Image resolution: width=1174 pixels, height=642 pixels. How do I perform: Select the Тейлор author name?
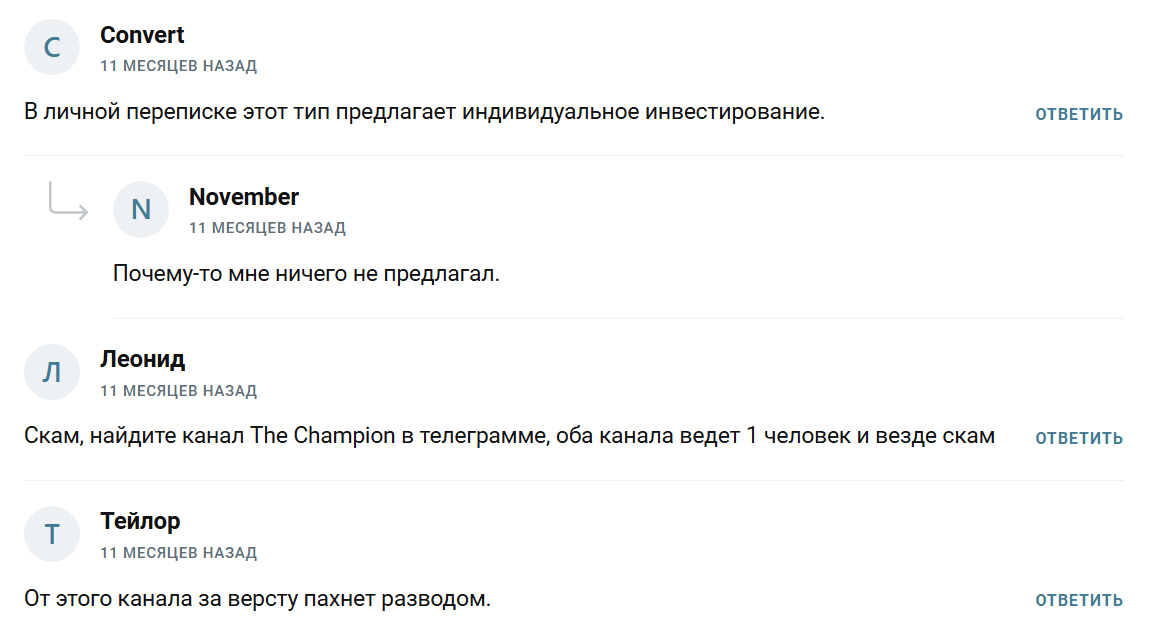140,521
